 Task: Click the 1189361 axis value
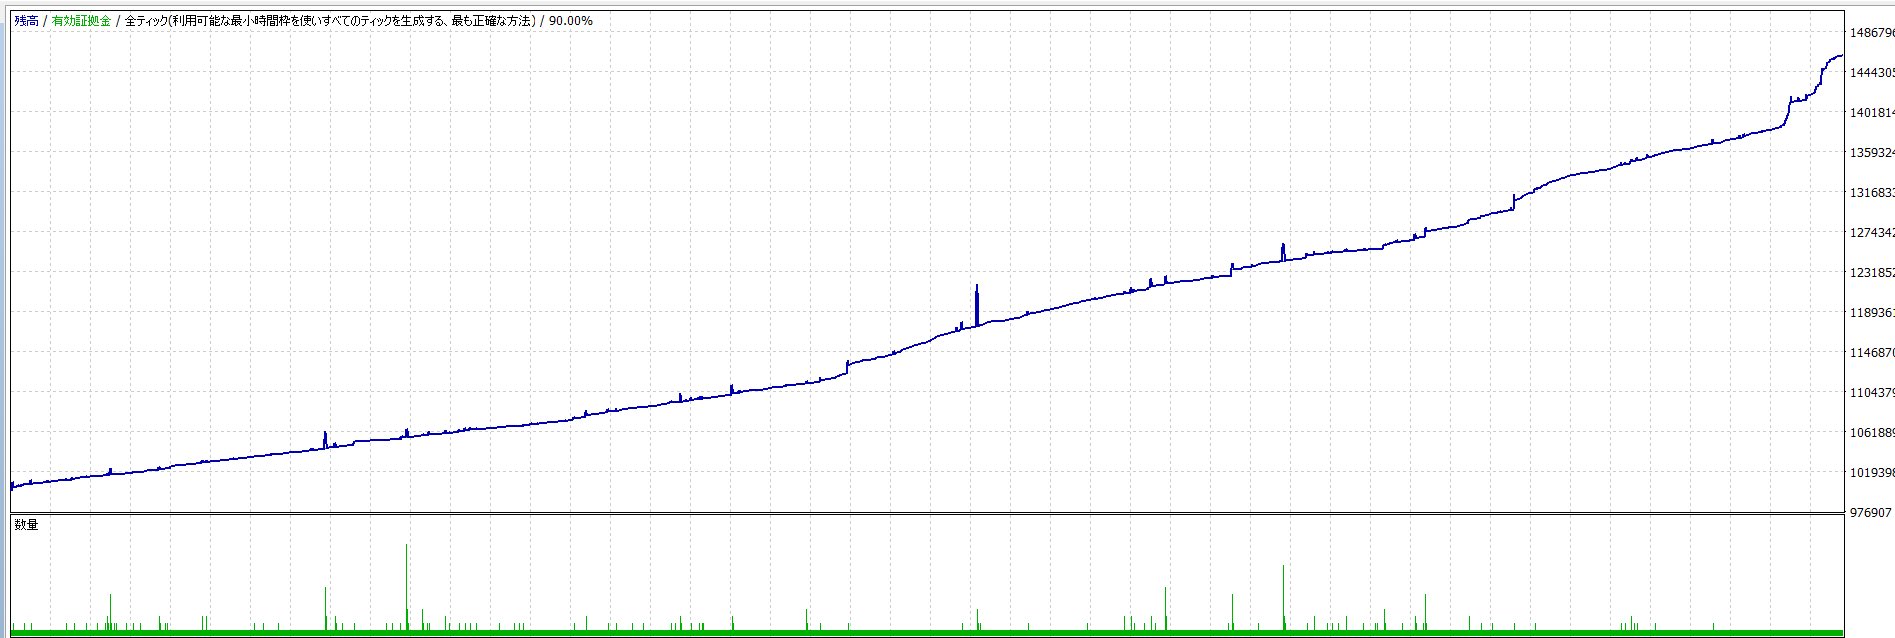click(1872, 312)
